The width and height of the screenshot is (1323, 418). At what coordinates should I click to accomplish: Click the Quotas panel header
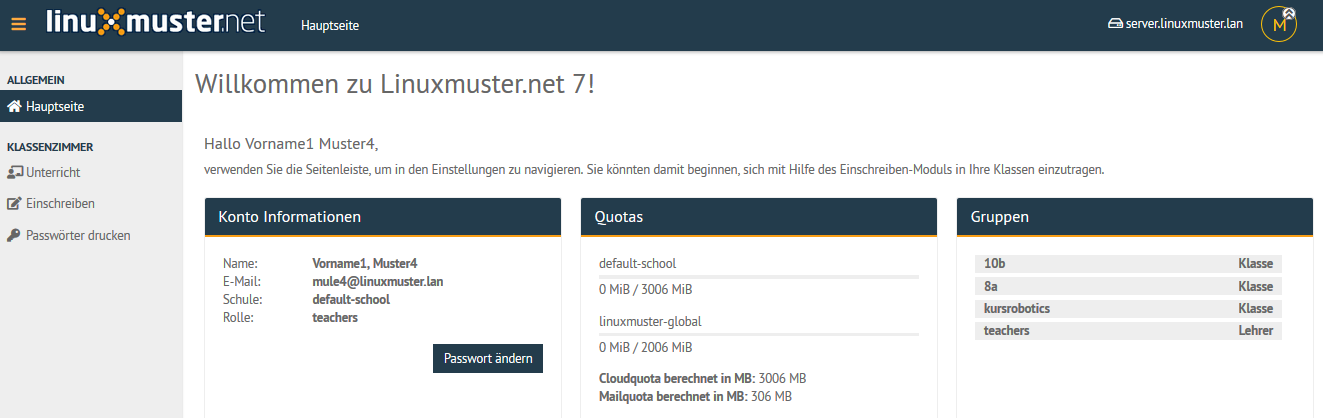click(x=759, y=217)
